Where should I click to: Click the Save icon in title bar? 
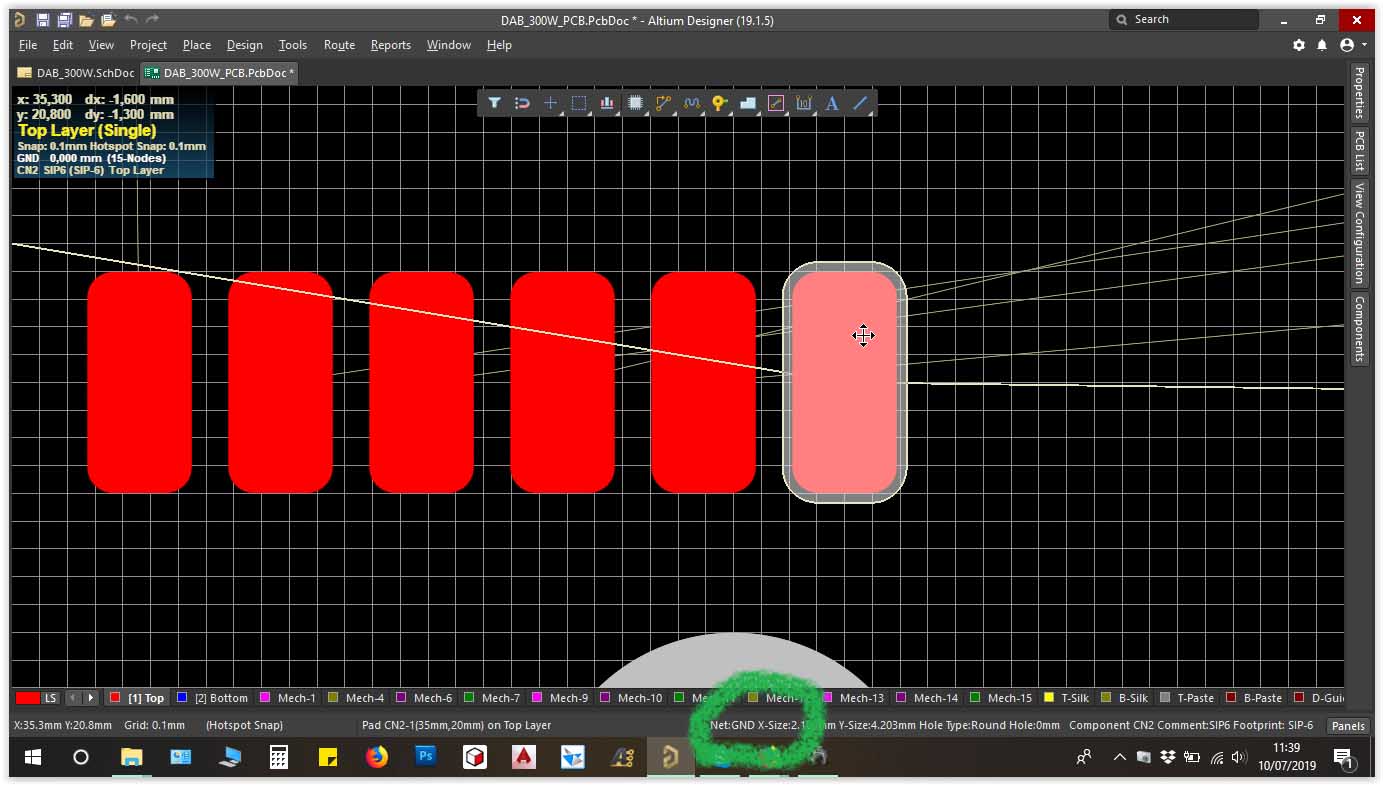[x=42, y=20]
